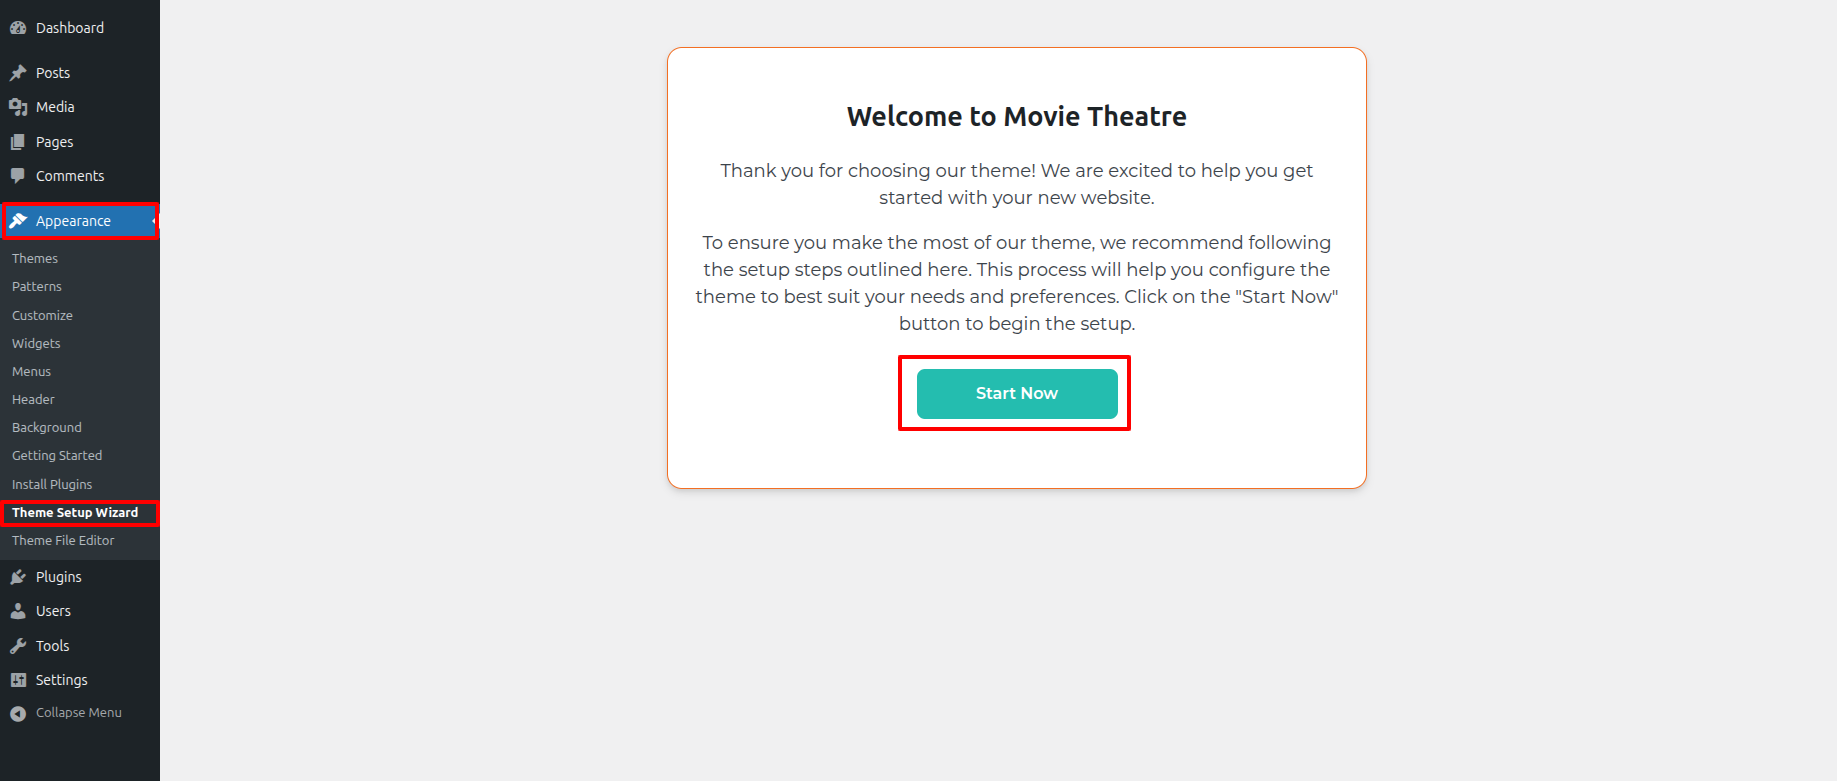Open the Patterns submenu item
Screen dimensions: 1837x781
tap(37, 286)
